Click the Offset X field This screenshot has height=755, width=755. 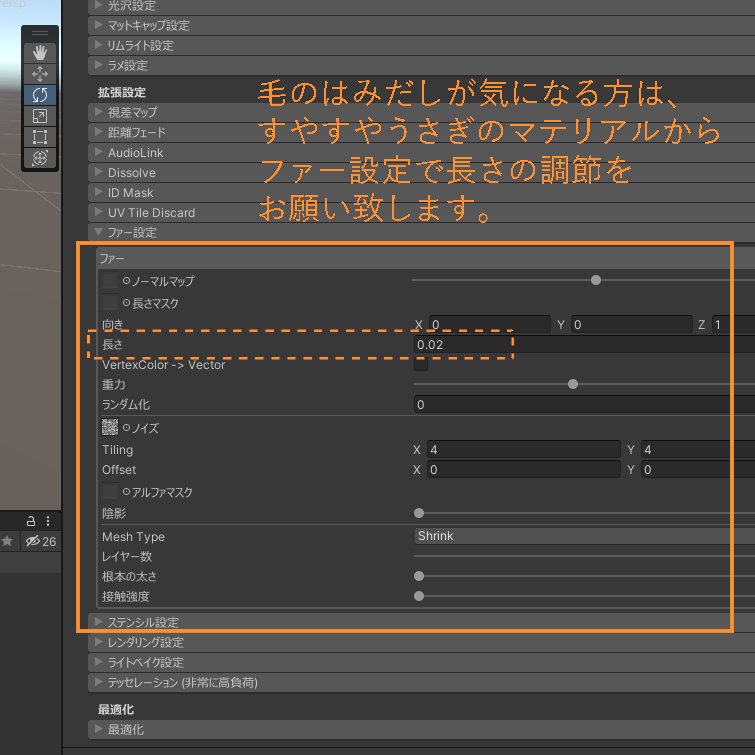(x=524, y=470)
